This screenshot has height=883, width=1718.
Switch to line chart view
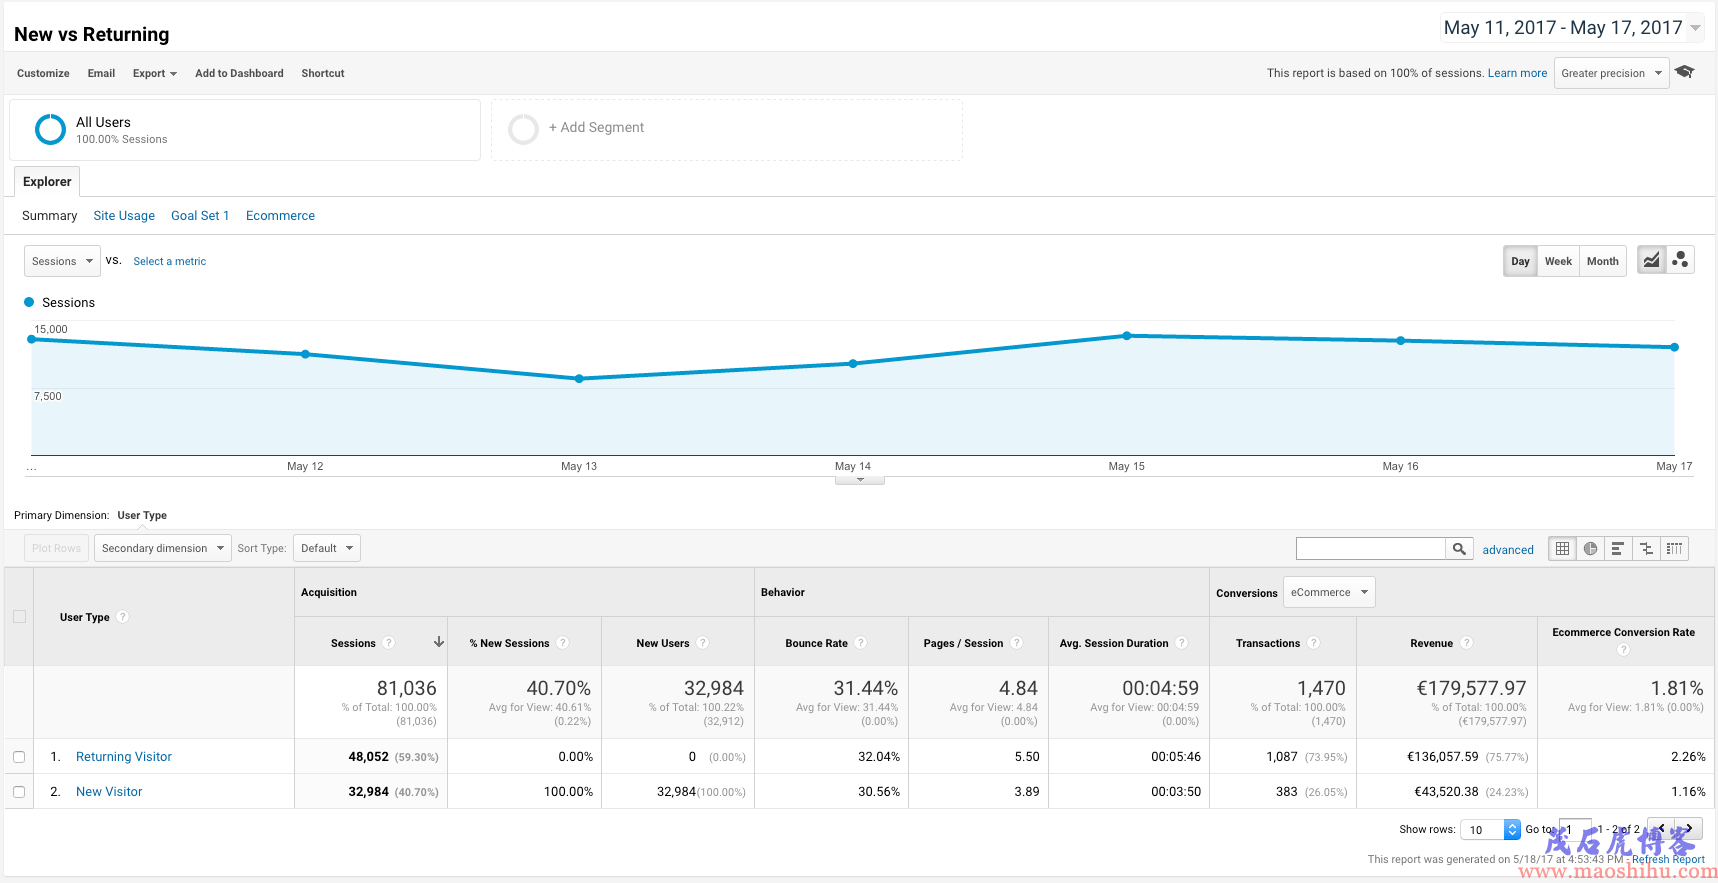1651,260
